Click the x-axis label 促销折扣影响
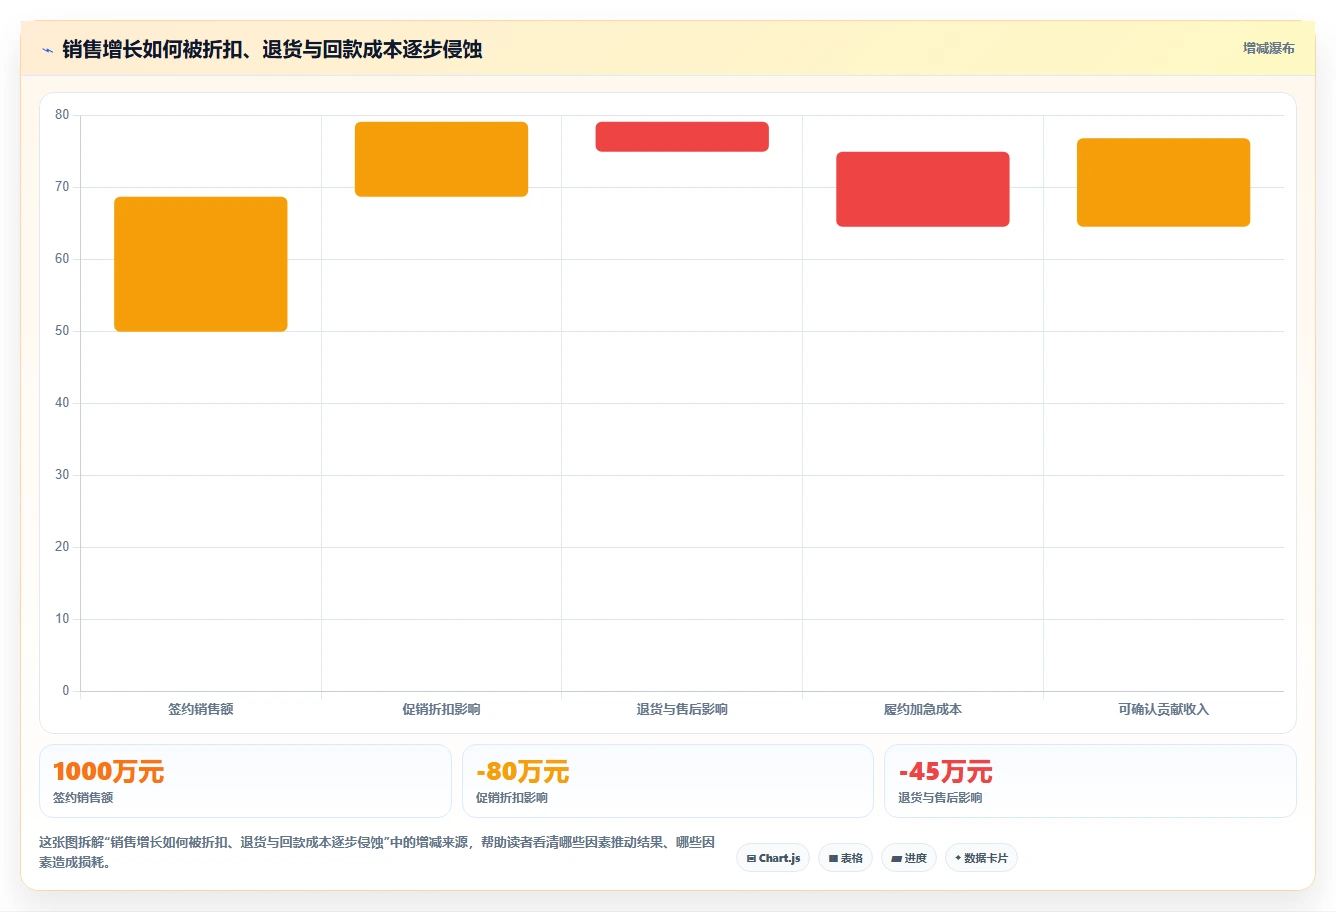Image resolution: width=1336 pixels, height=912 pixels. [x=441, y=709]
